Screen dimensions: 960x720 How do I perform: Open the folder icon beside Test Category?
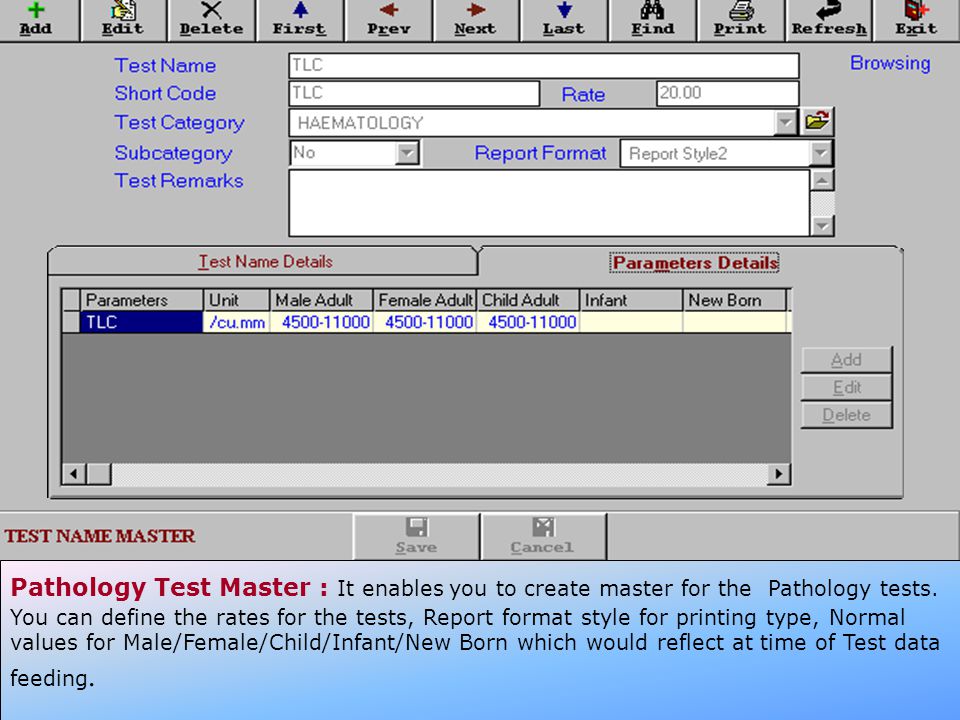tap(817, 121)
